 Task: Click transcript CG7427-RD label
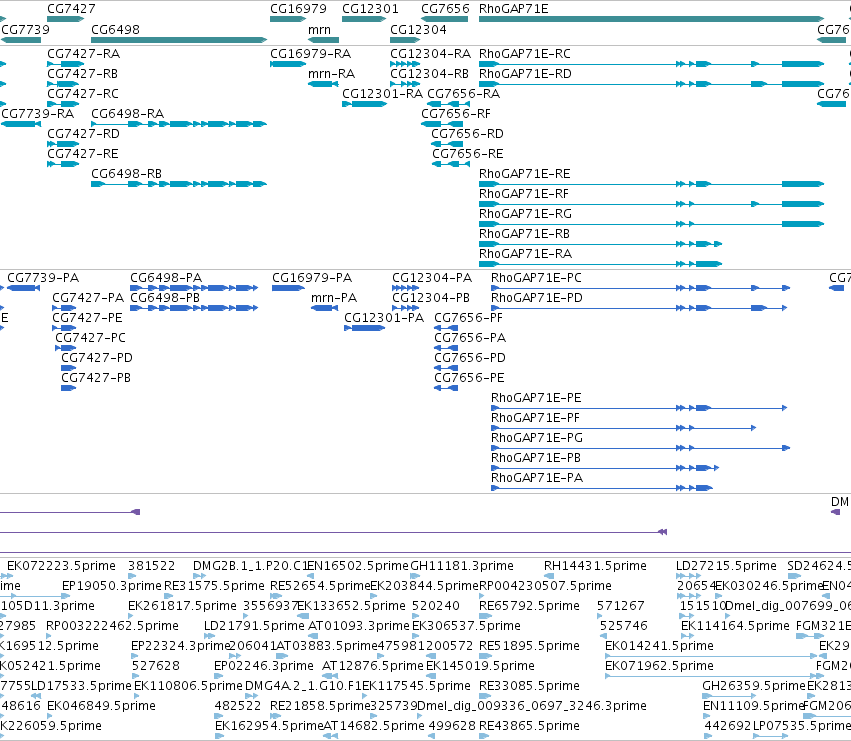pyautogui.click(x=83, y=134)
